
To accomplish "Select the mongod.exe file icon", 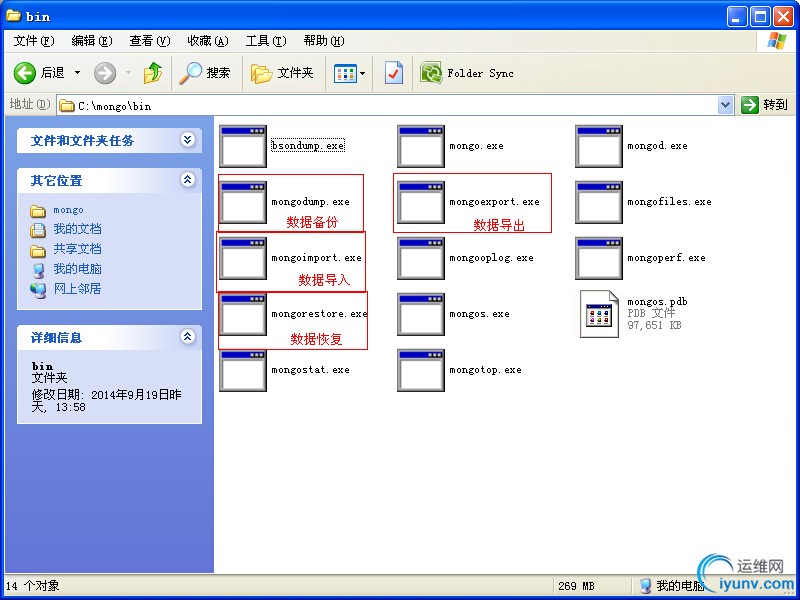I will 599,146.
